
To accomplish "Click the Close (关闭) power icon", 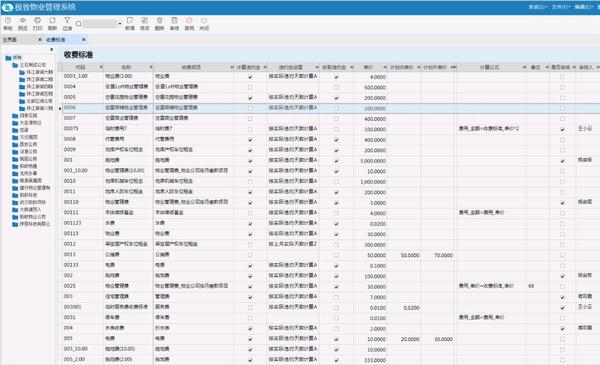I will (x=204, y=21).
